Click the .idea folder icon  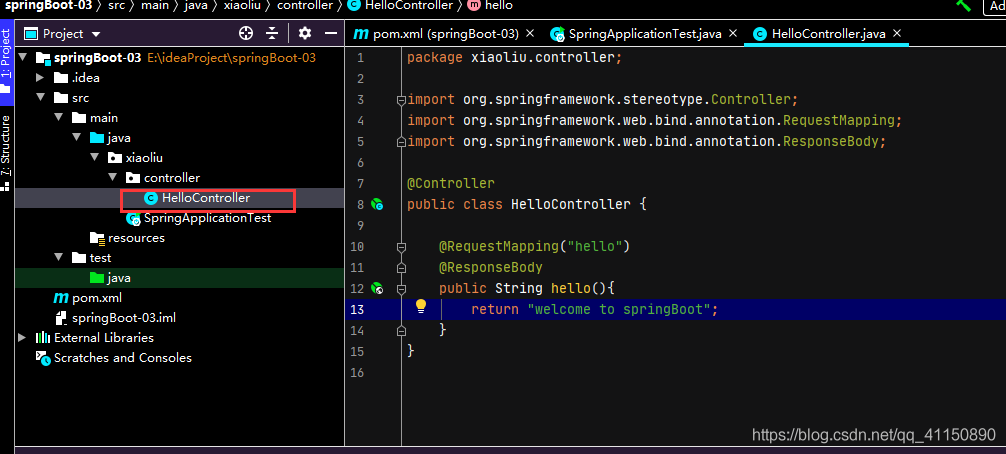pos(61,78)
